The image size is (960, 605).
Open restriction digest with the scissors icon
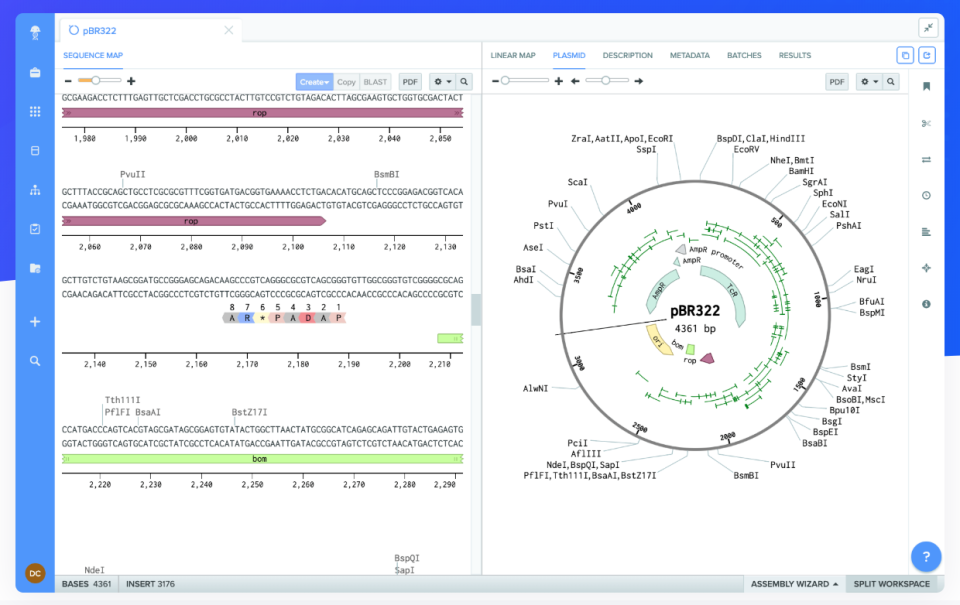pos(926,123)
